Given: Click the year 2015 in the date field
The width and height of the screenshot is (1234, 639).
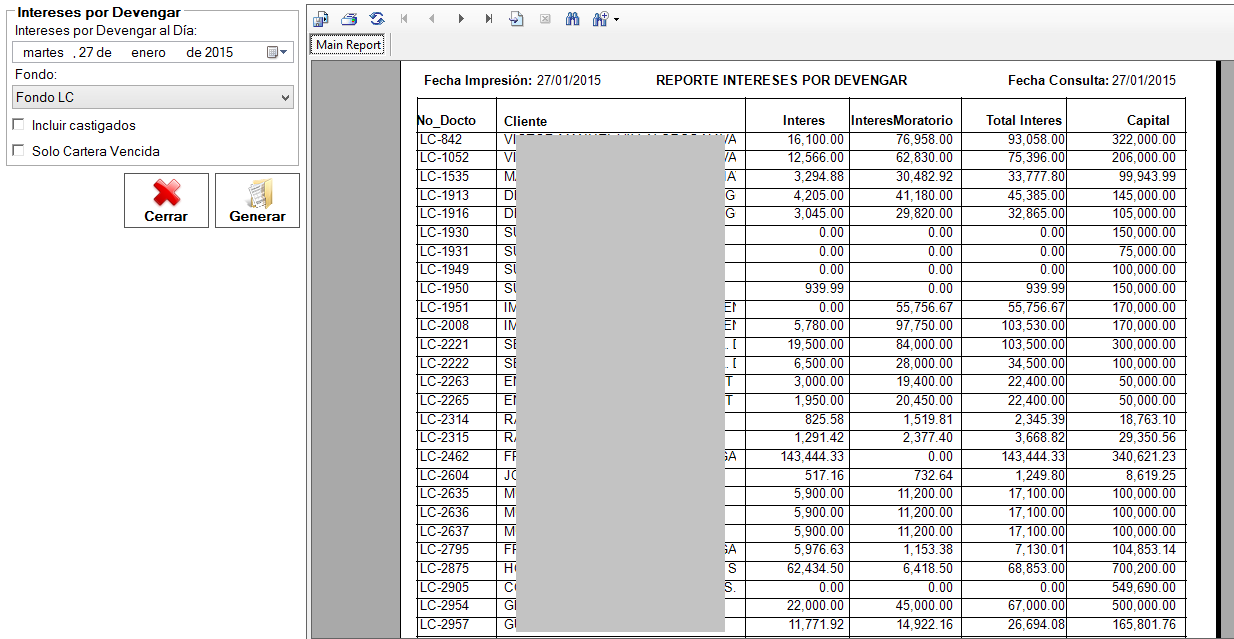Looking at the screenshot, I should coord(219,52).
